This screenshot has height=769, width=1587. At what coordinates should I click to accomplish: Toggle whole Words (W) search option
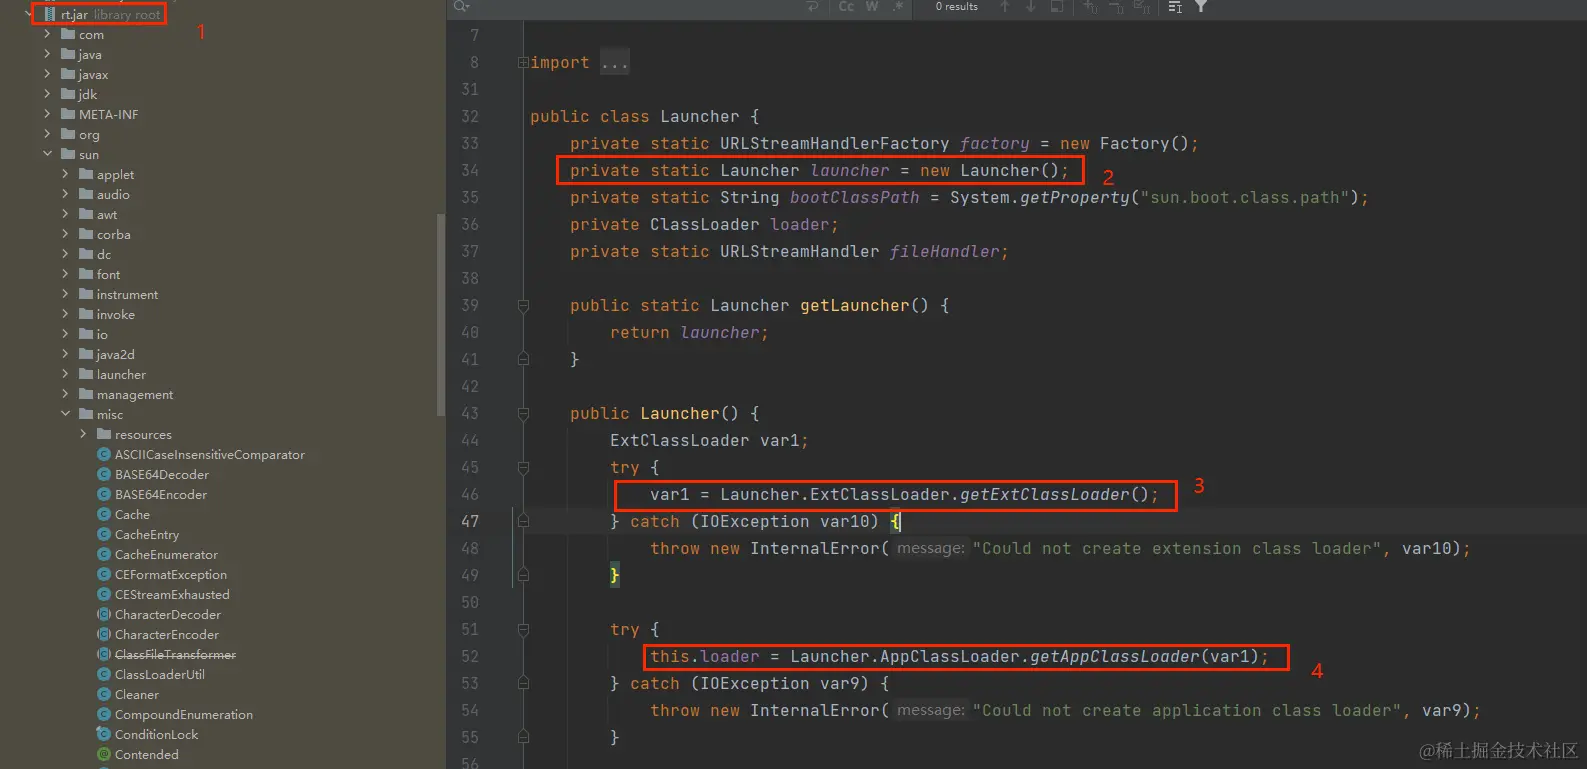pos(872,6)
